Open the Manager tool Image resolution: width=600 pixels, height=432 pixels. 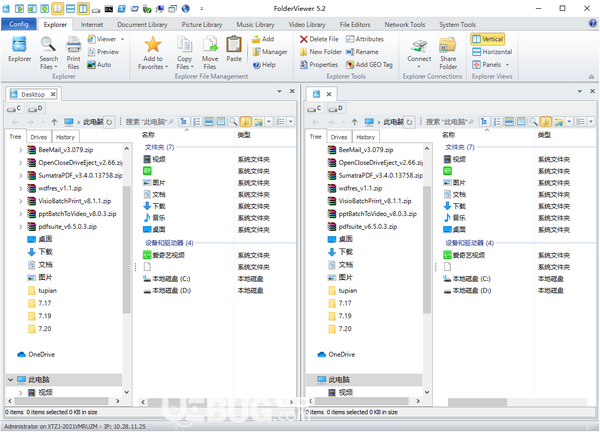click(x=270, y=52)
